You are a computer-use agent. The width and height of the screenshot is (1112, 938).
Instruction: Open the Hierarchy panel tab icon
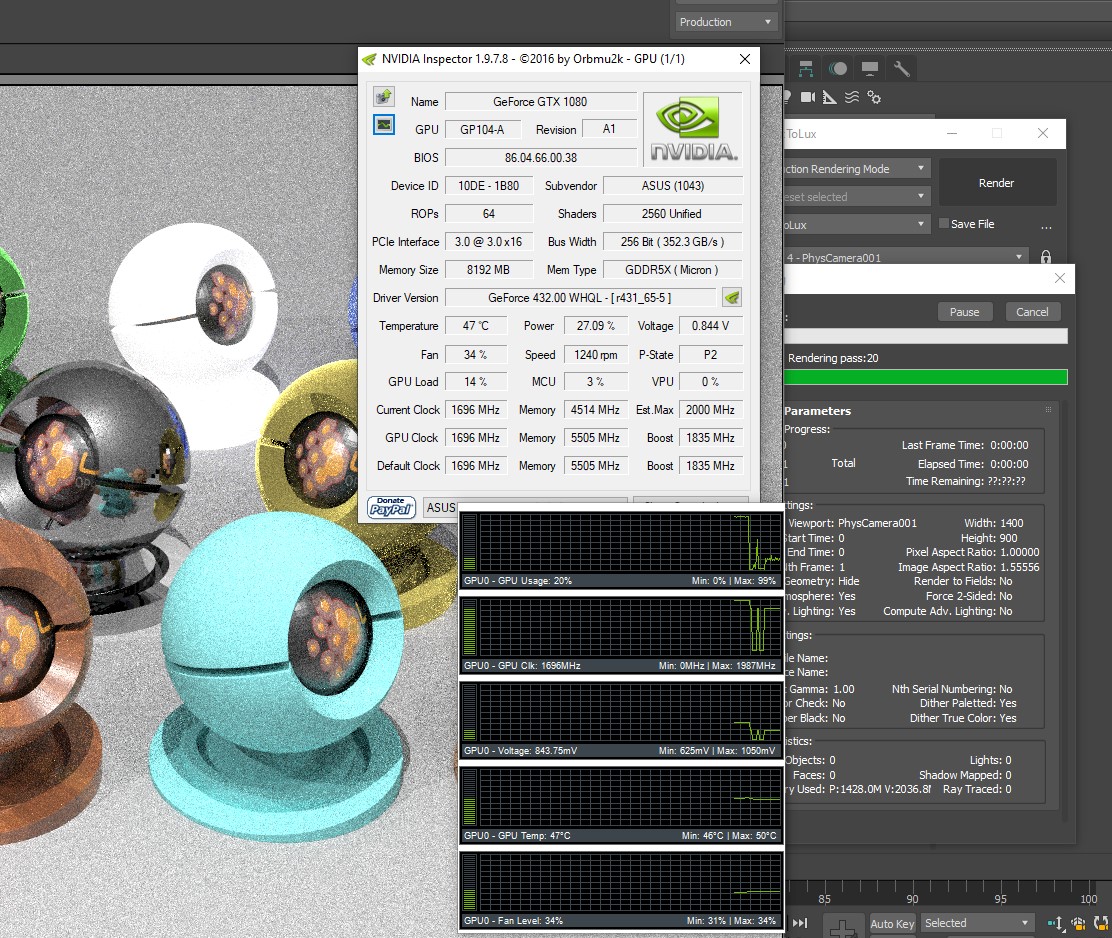click(806, 69)
